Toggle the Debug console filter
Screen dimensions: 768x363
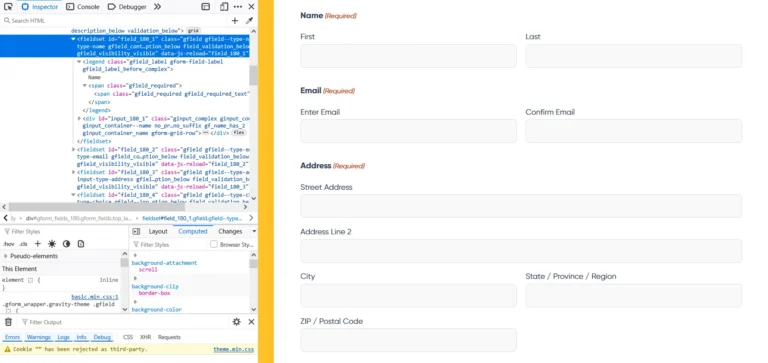coord(102,337)
